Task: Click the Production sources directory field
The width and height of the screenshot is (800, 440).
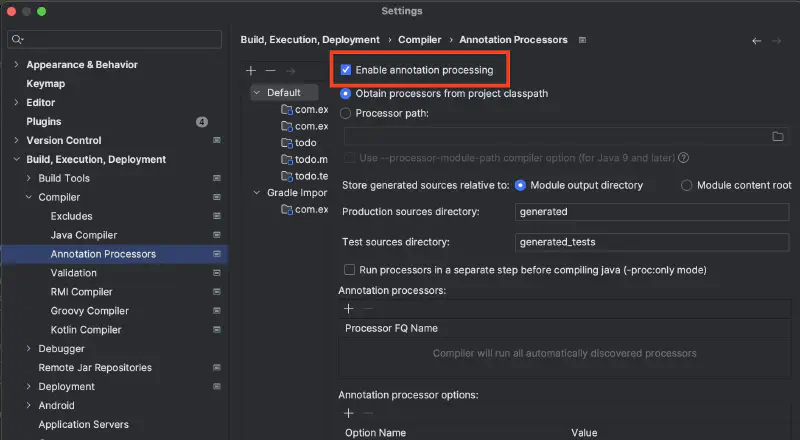Action: [x=652, y=211]
